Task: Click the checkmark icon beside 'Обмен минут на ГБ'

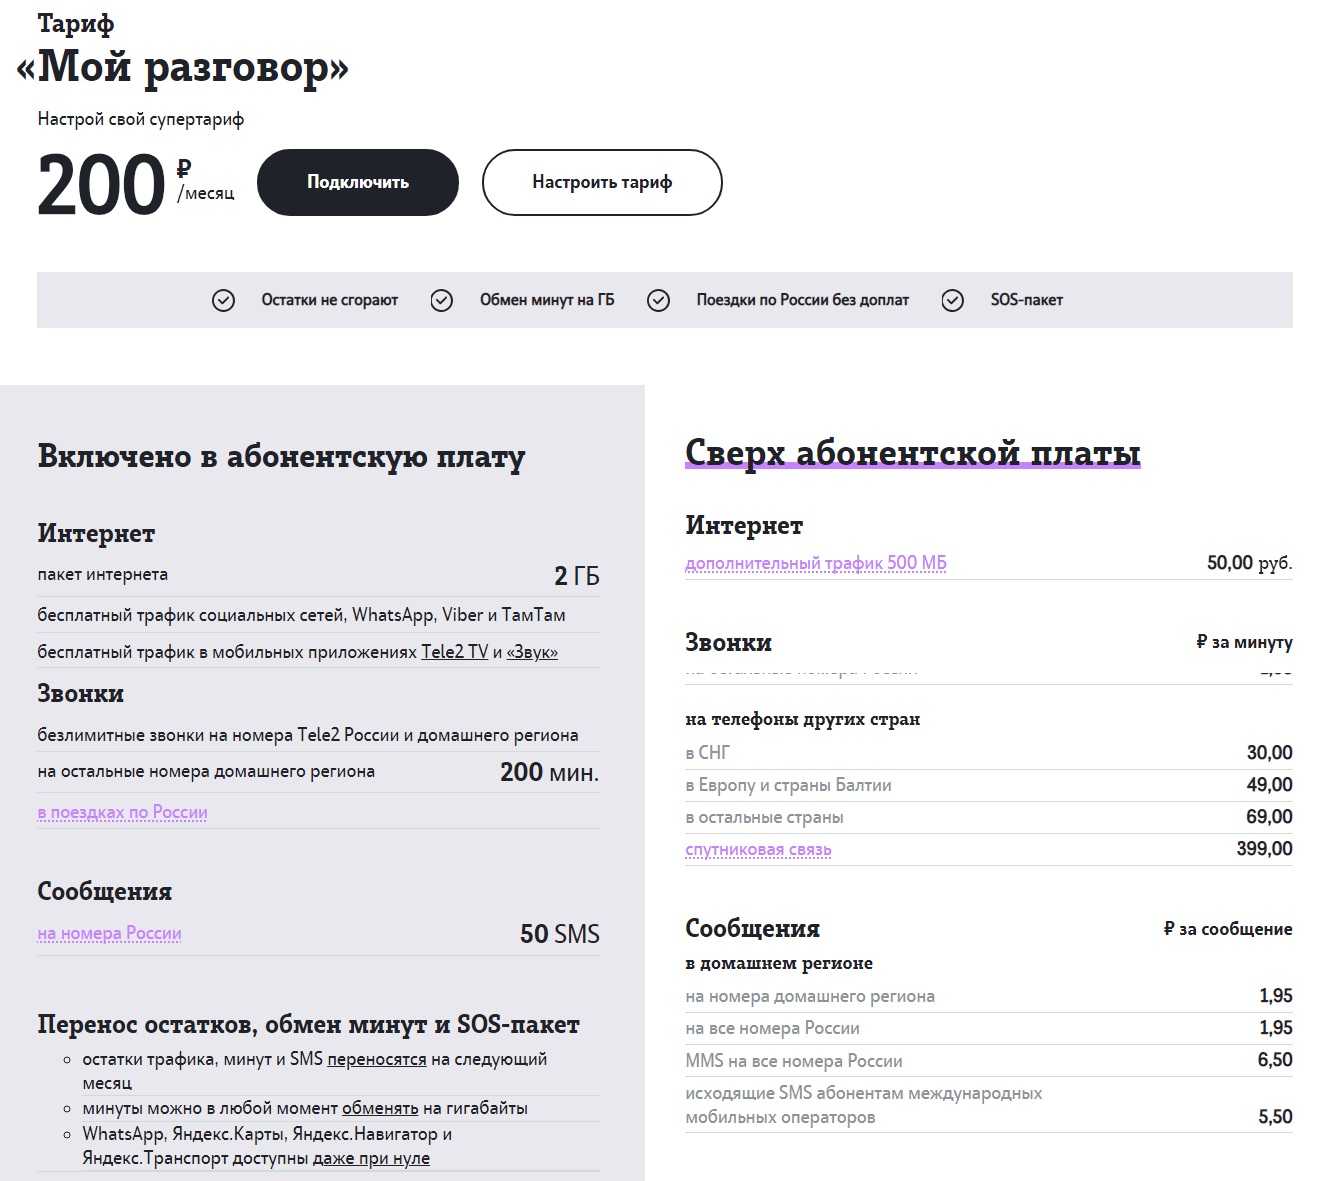Action: (x=441, y=300)
